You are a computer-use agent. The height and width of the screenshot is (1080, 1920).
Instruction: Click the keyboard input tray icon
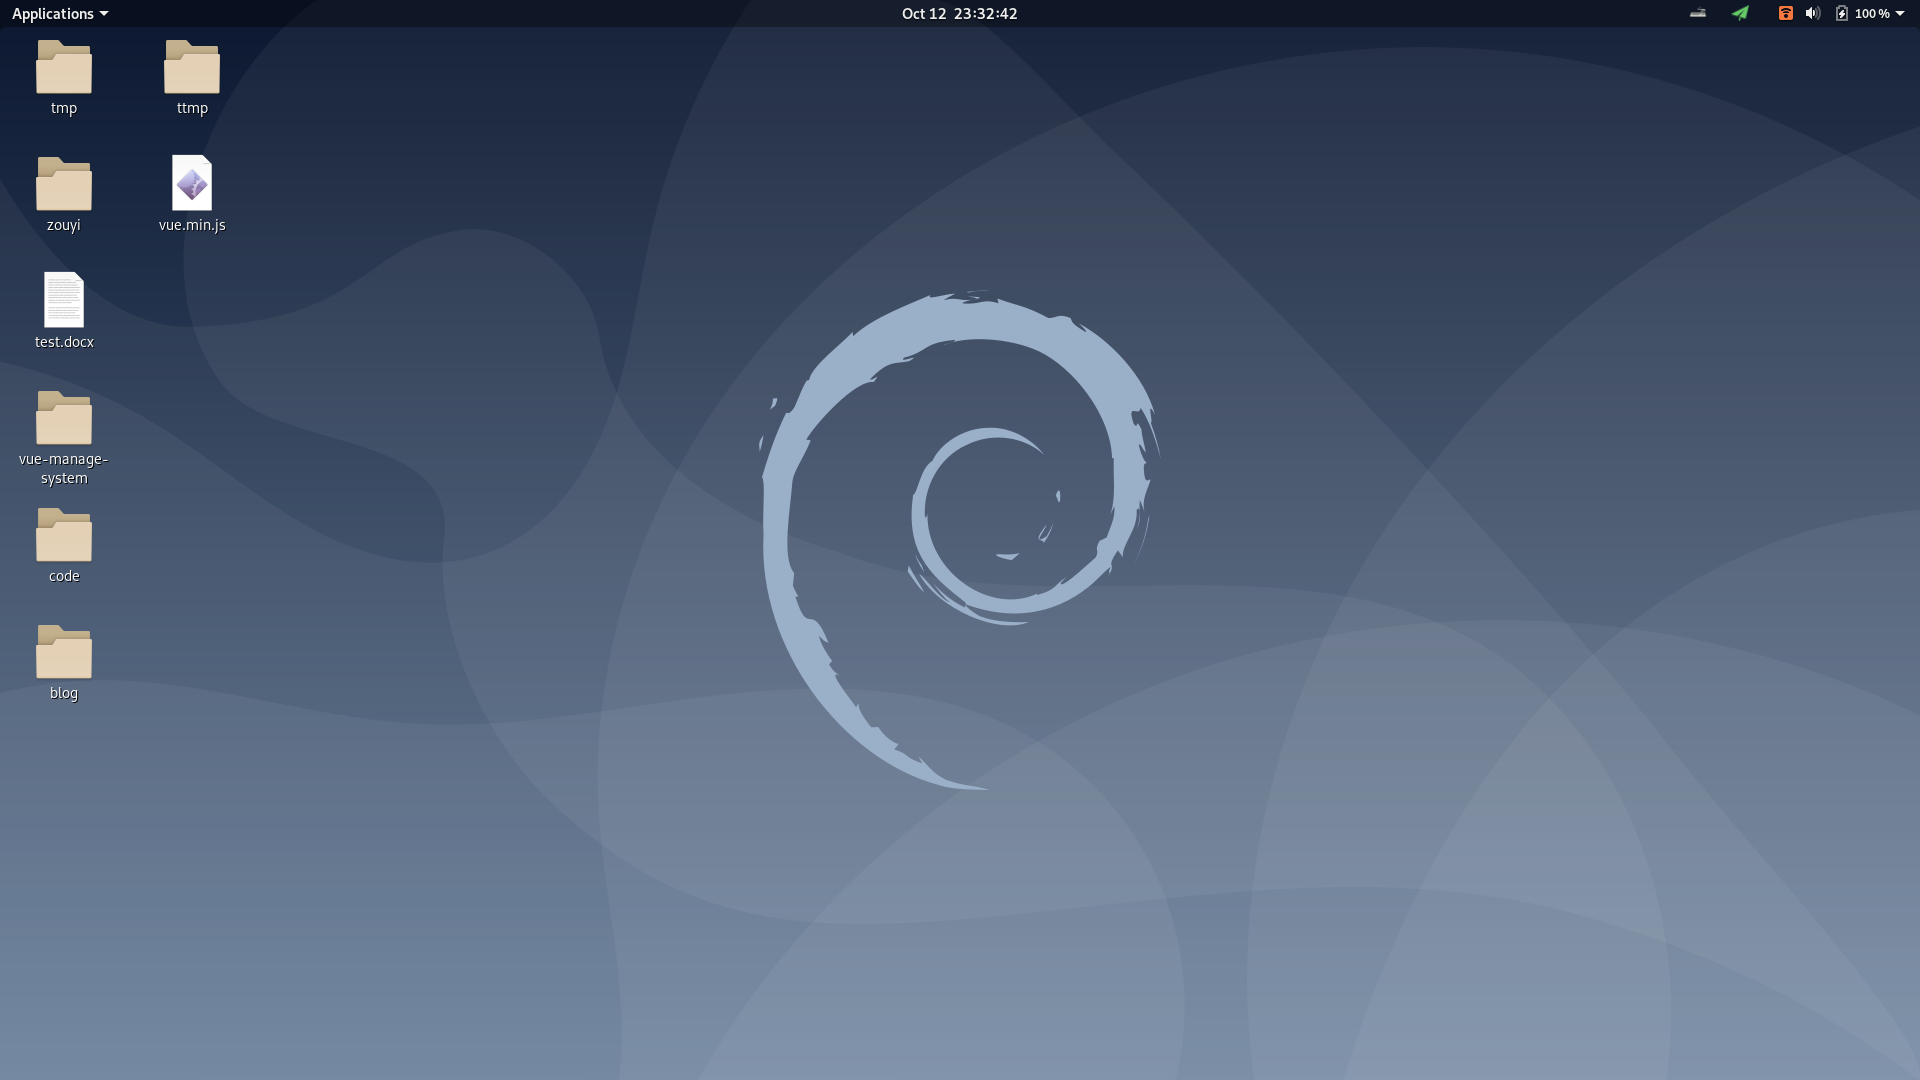tap(1697, 13)
